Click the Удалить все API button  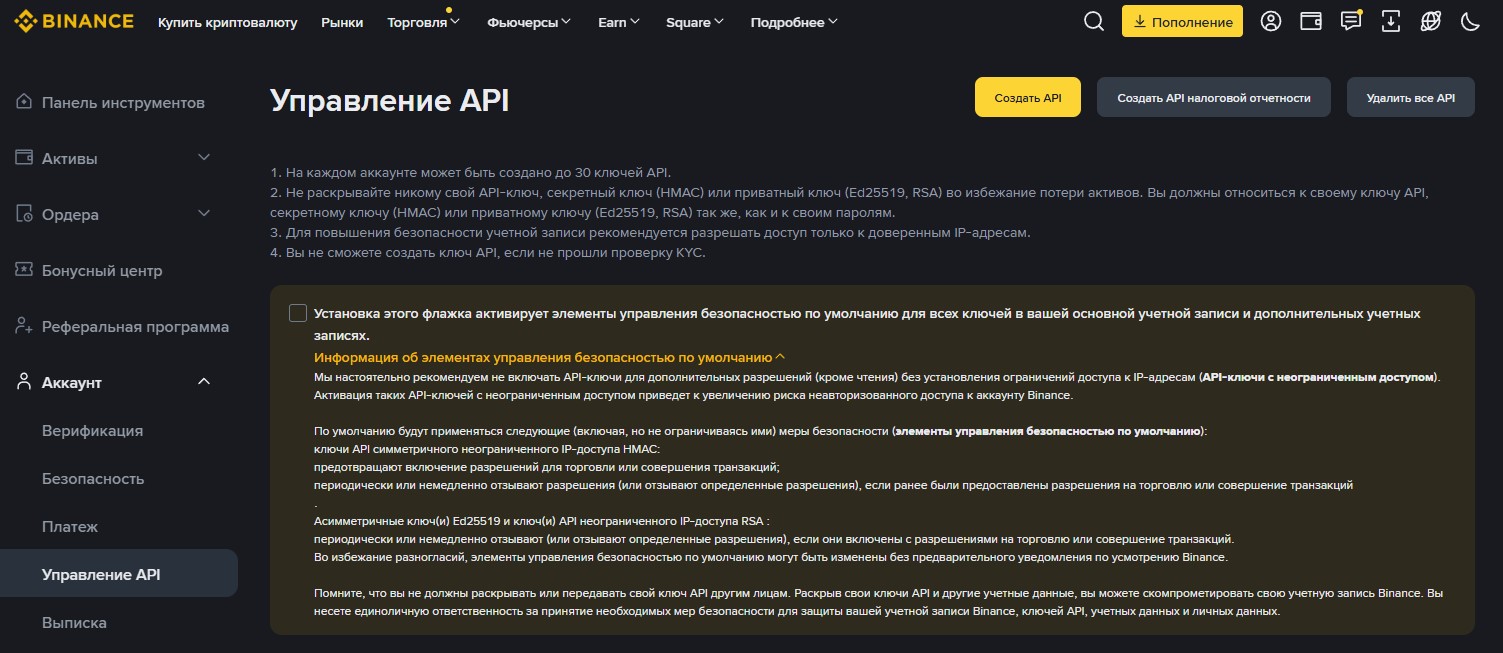coord(1410,98)
